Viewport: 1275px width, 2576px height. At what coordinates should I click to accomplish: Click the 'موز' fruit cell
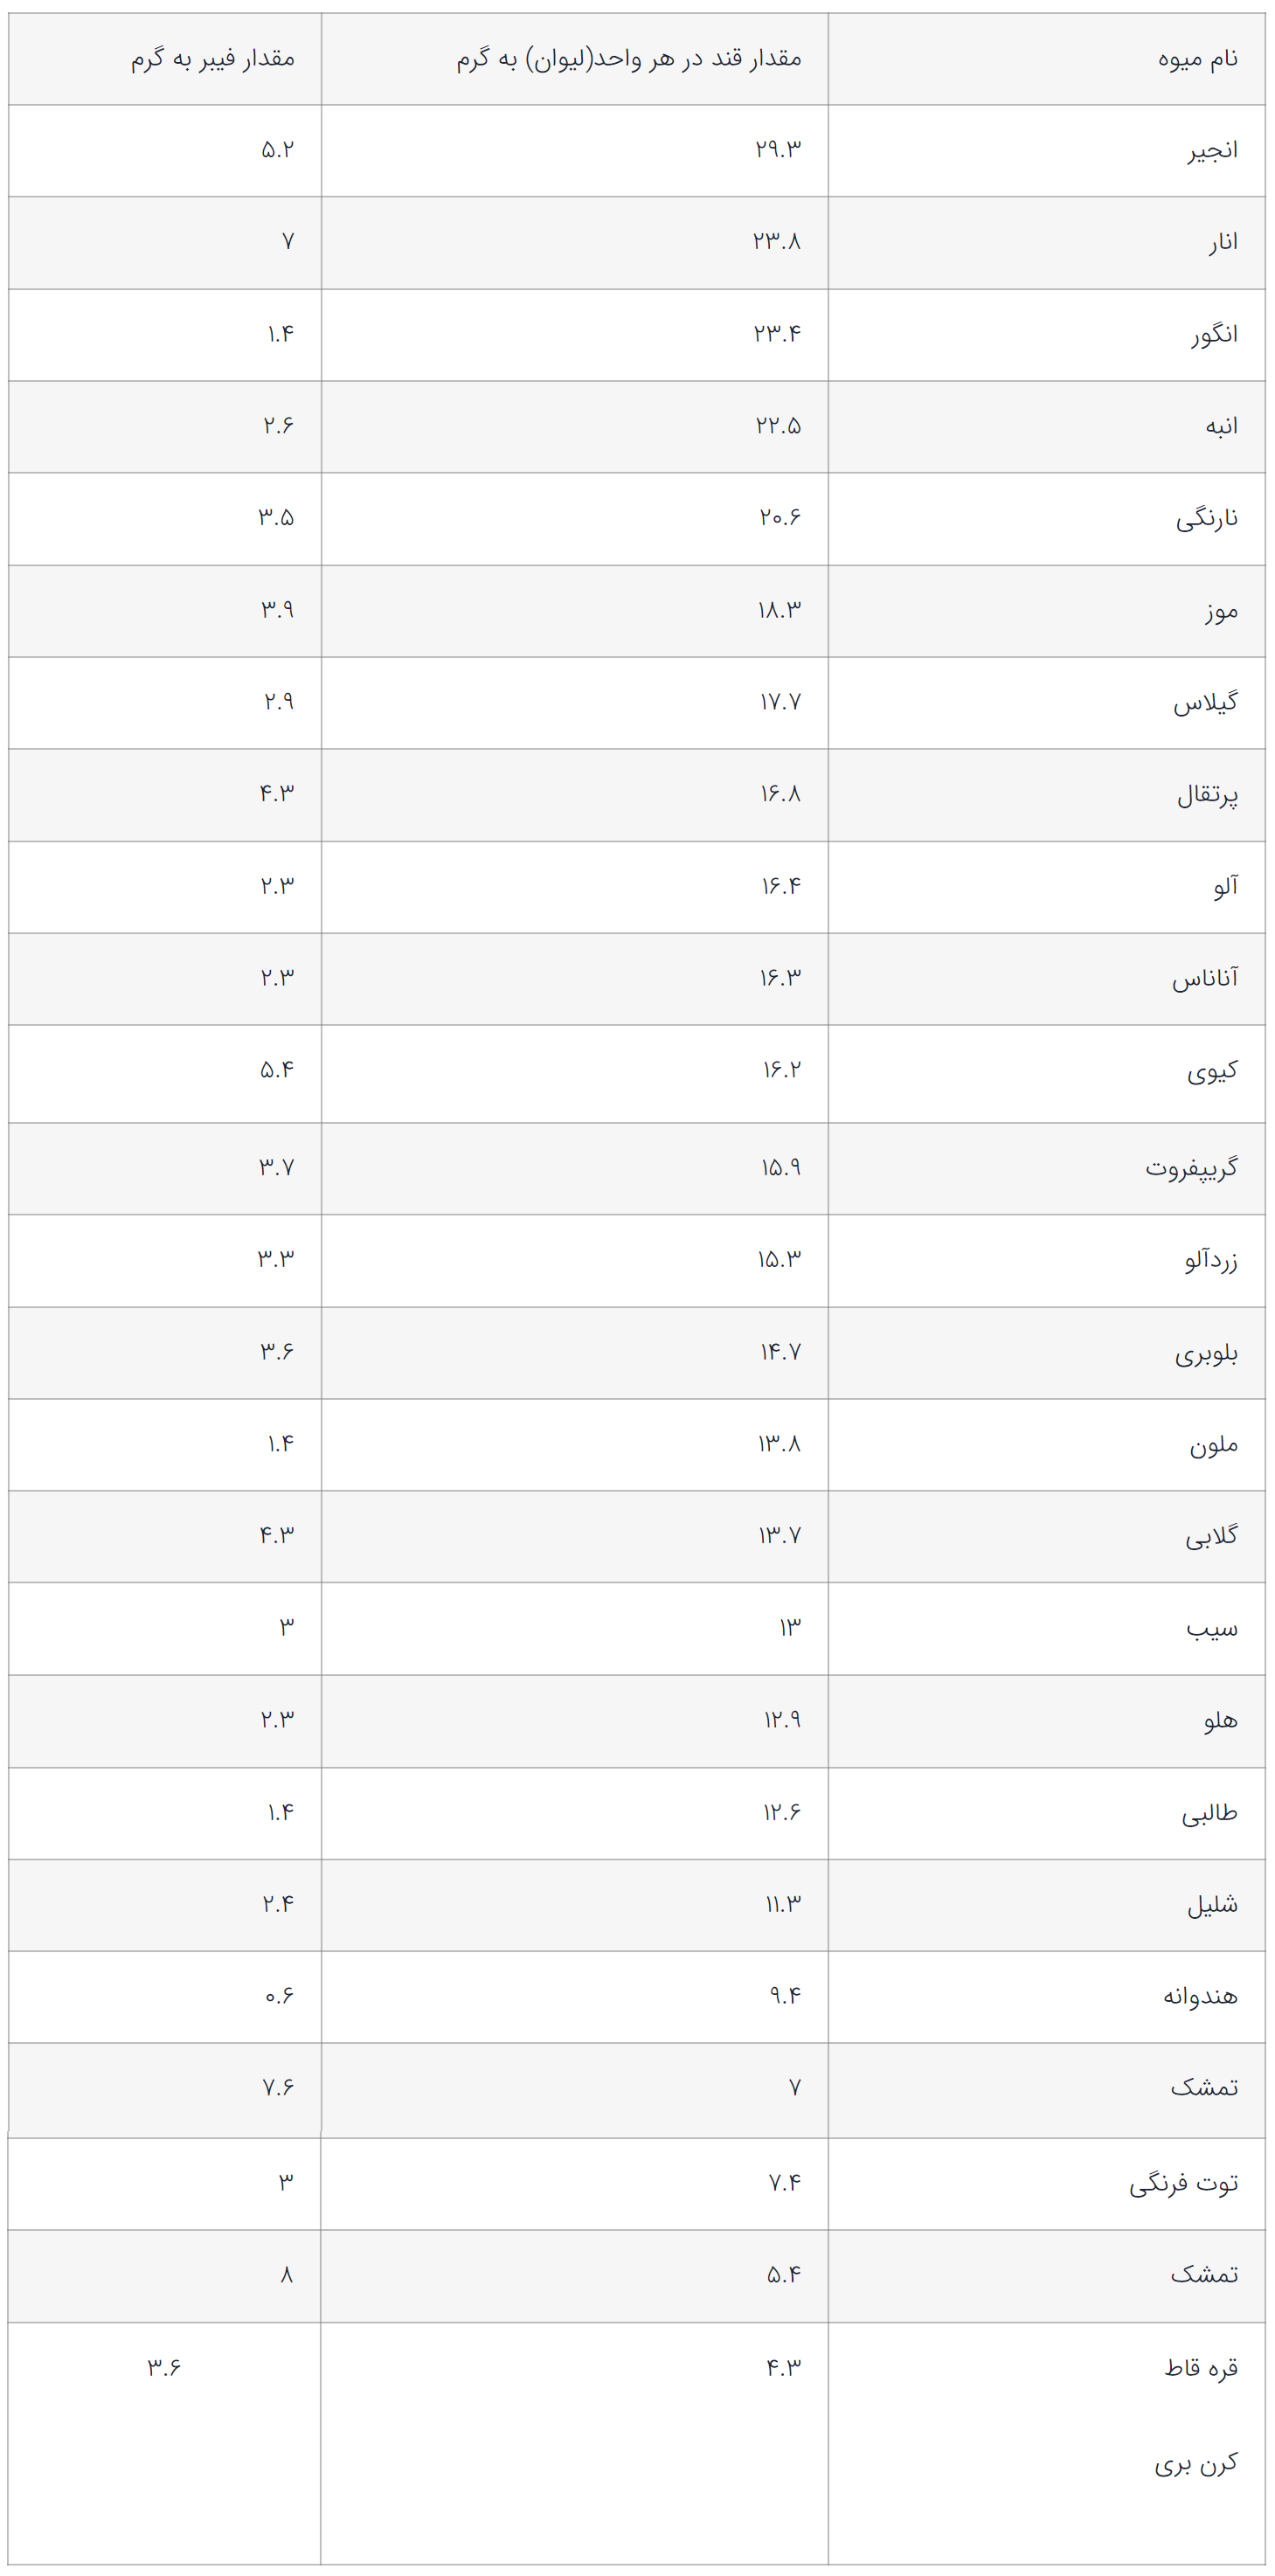tap(1221, 611)
